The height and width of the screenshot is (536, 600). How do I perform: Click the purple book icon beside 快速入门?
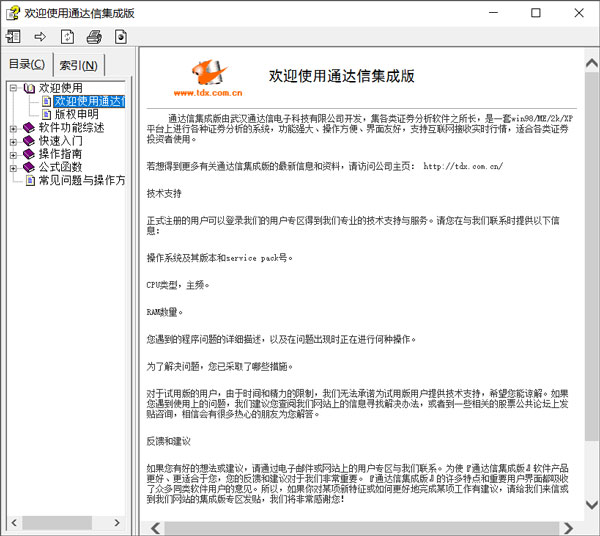tap(29, 141)
